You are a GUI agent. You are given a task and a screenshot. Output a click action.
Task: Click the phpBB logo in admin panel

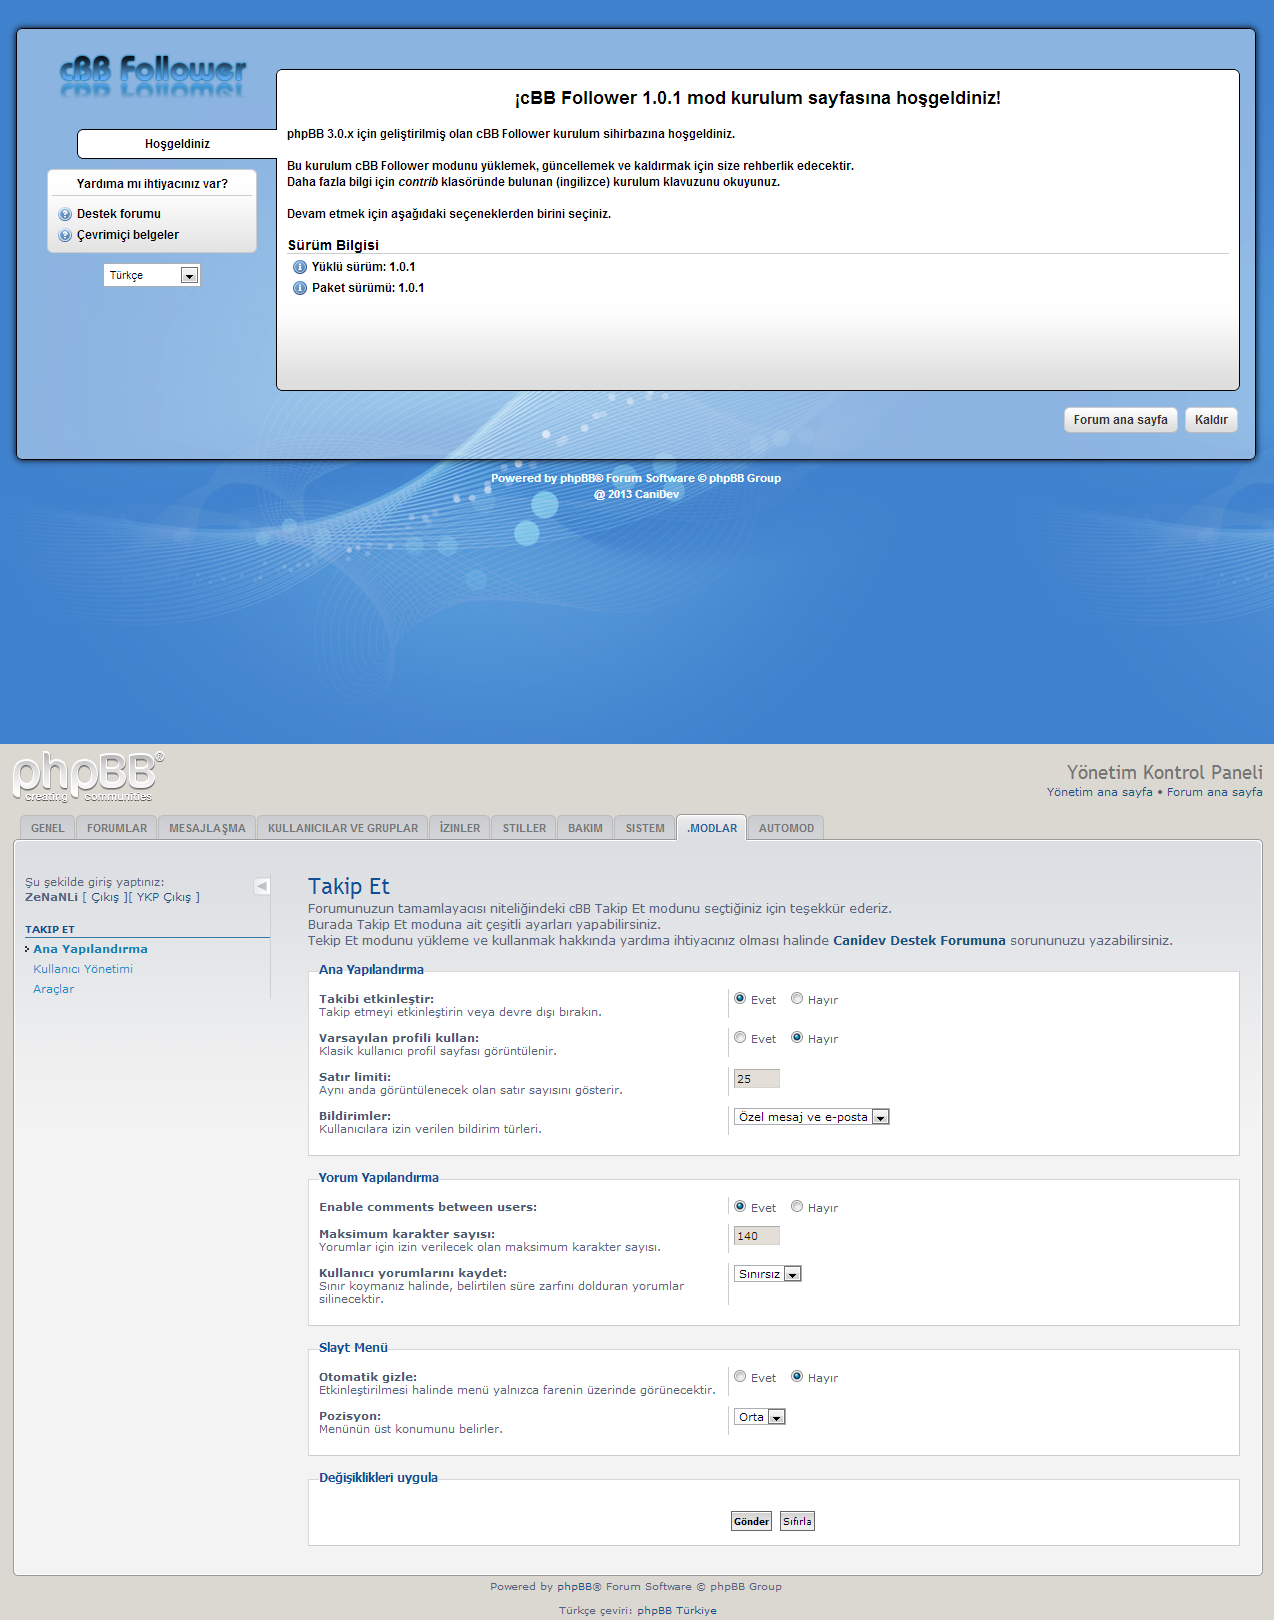coord(88,777)
